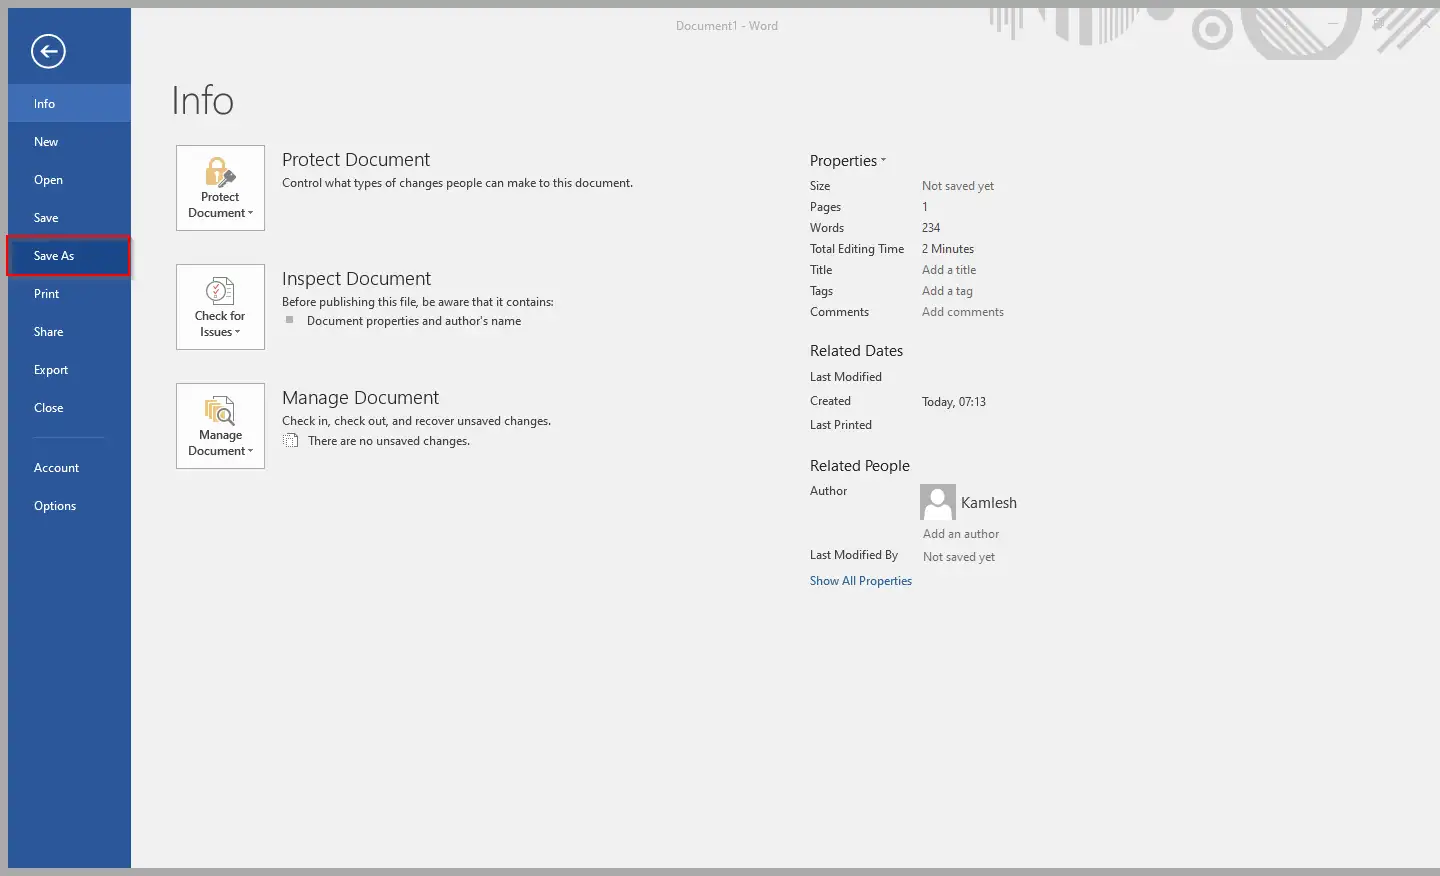Screen dimensions: 1440x876
Task: Click the author name Kamlesh
Action: [x=989, y=503]
